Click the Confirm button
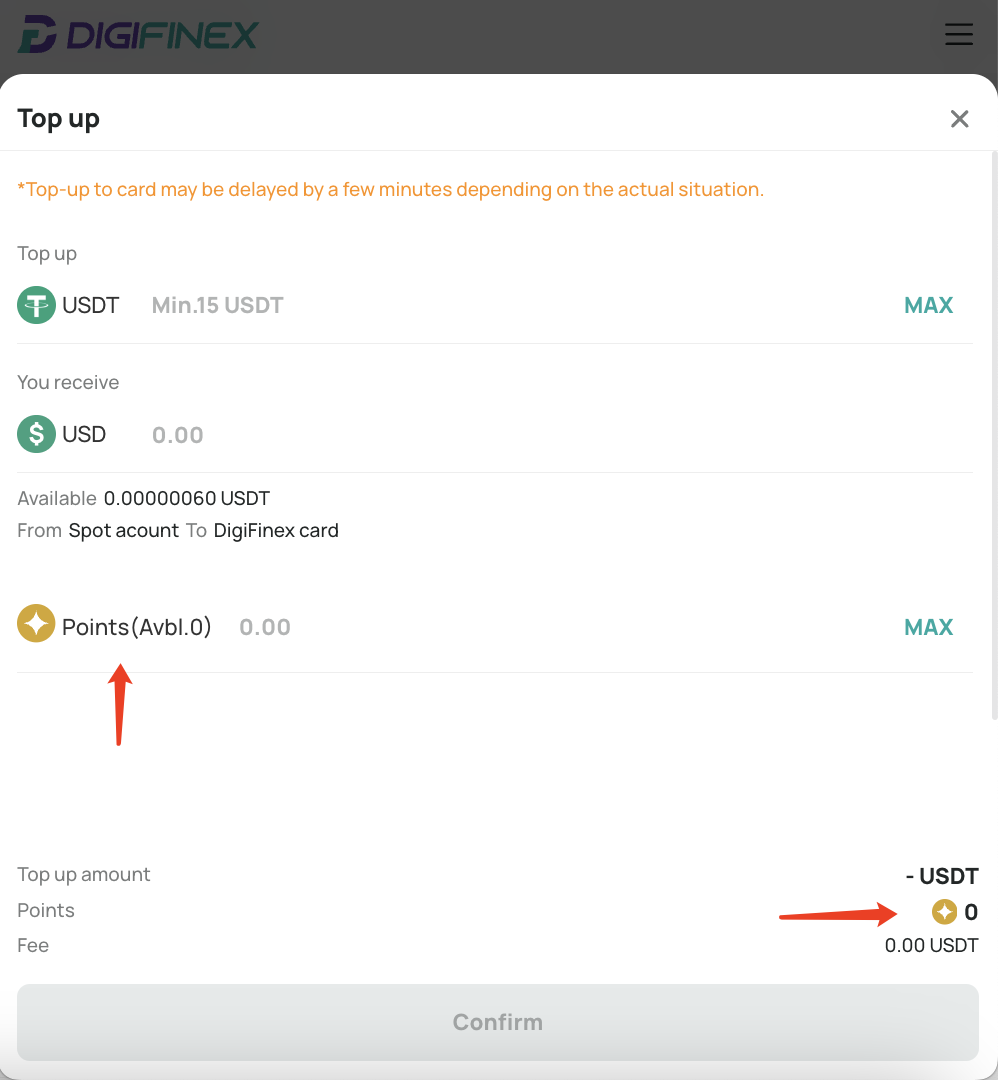This screenshot has width=998, height=1080. 498,1022
